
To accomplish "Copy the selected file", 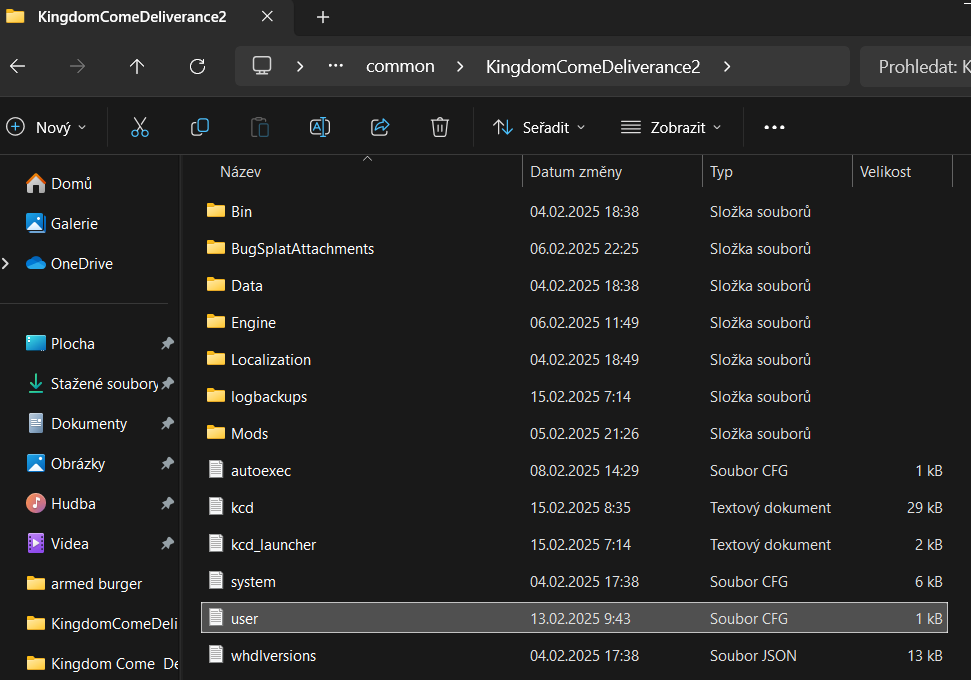I will pos(199,128).
